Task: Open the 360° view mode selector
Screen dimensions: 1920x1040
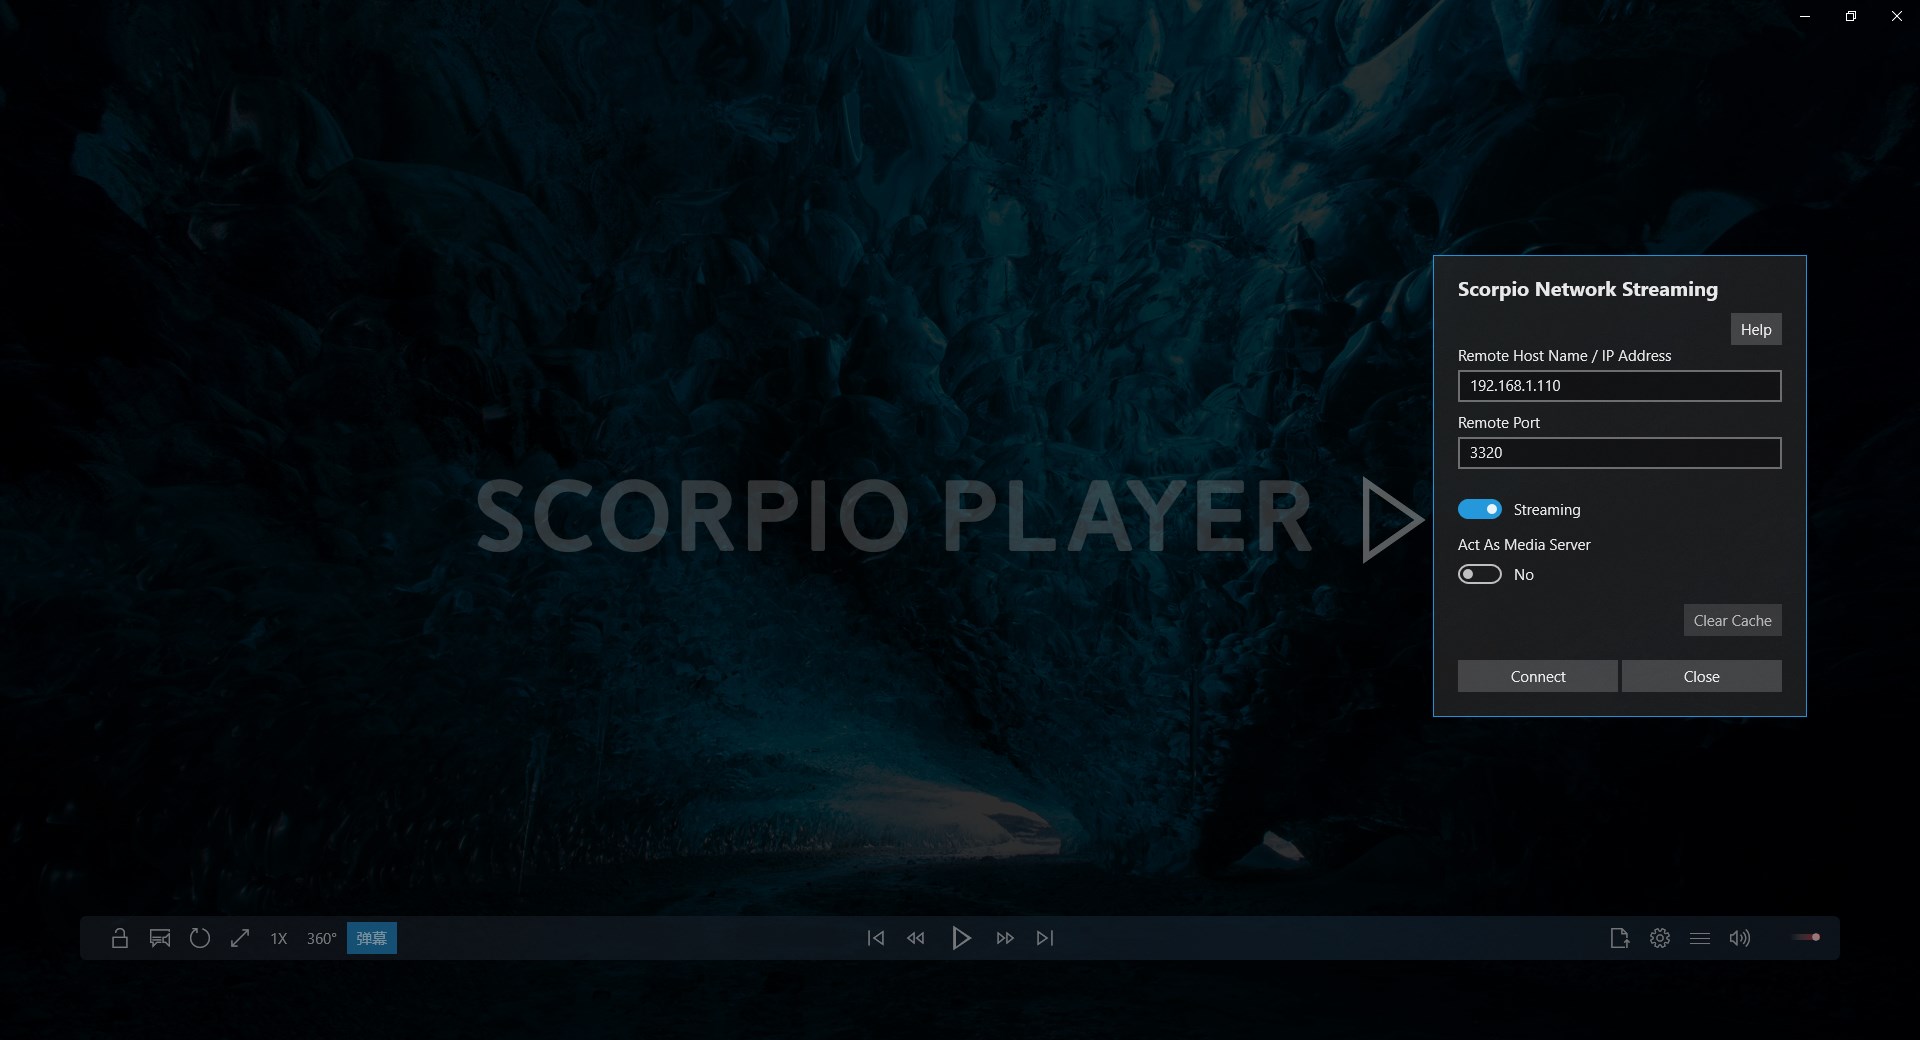Action: click(321, 938)
